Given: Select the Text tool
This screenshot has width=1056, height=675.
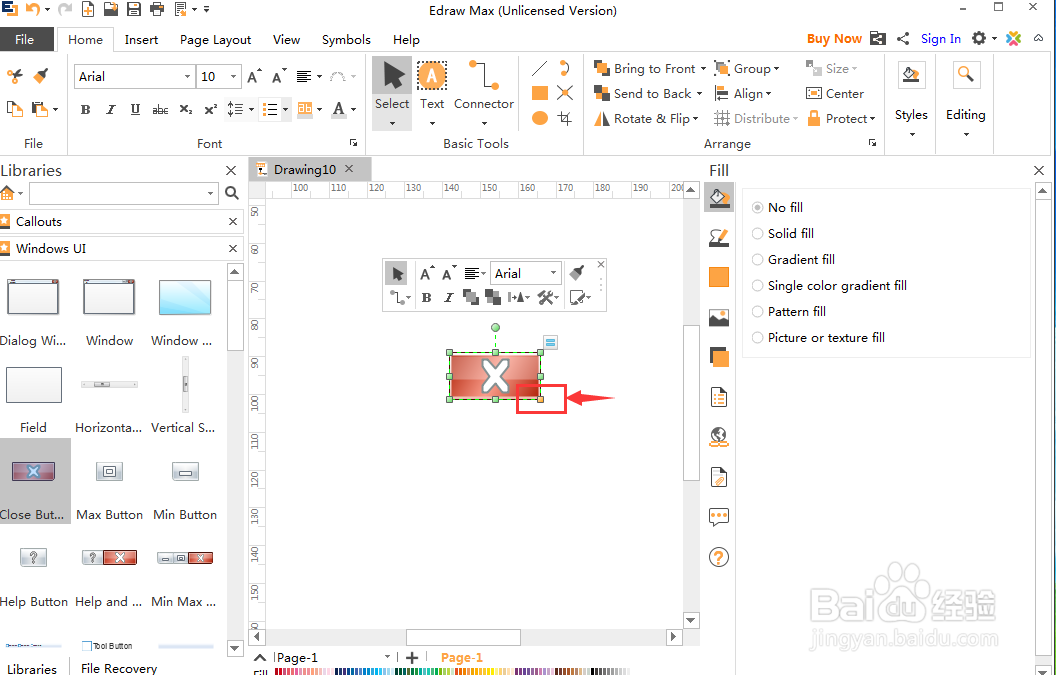Looking at the screenshot, I should [432, 86].
